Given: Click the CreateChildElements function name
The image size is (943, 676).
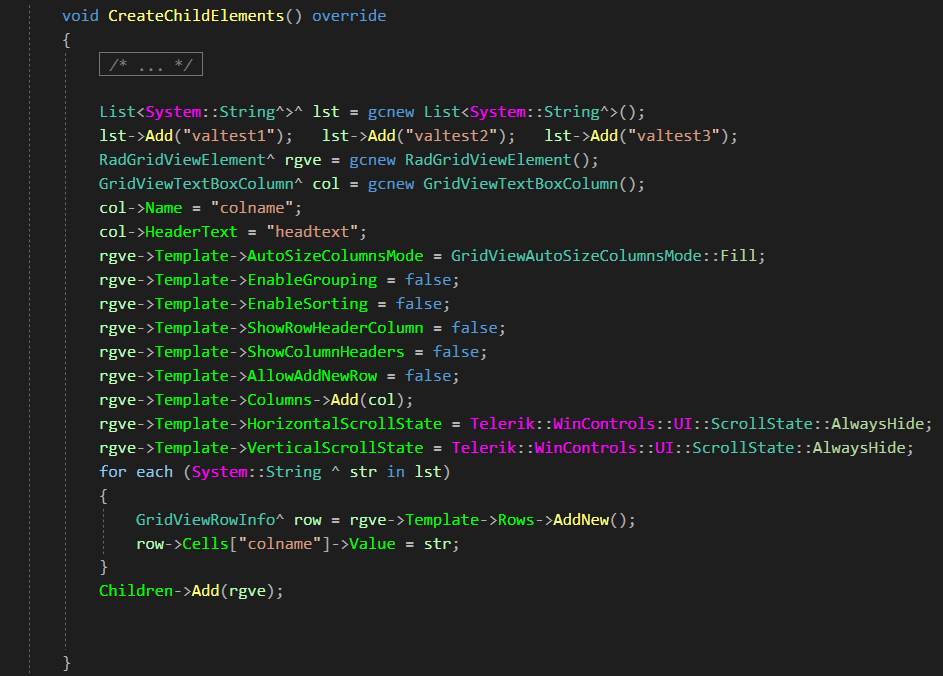Looking at the screenshot, I should pyautogui.click(x=196, y=16).
